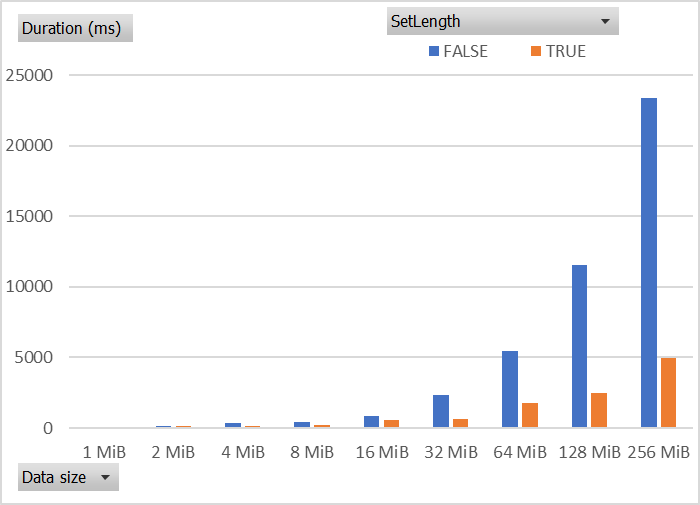Click the 8 MiB category axis label
This screenshot has height=505, width=700.
(312, 452)
